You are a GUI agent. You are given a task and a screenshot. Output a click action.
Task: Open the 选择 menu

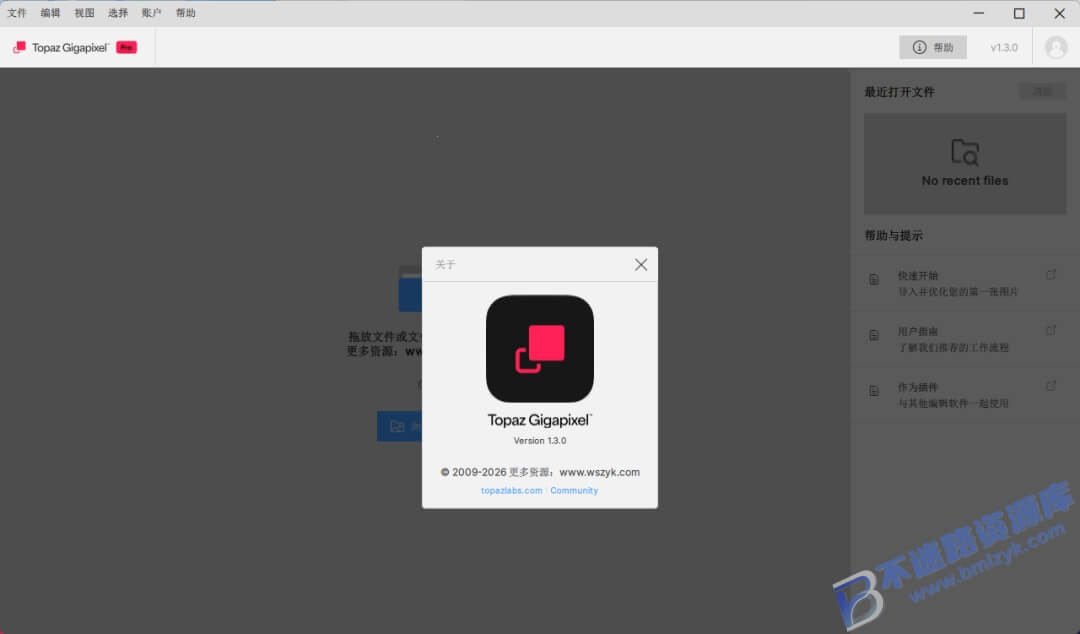pos(118,13)
